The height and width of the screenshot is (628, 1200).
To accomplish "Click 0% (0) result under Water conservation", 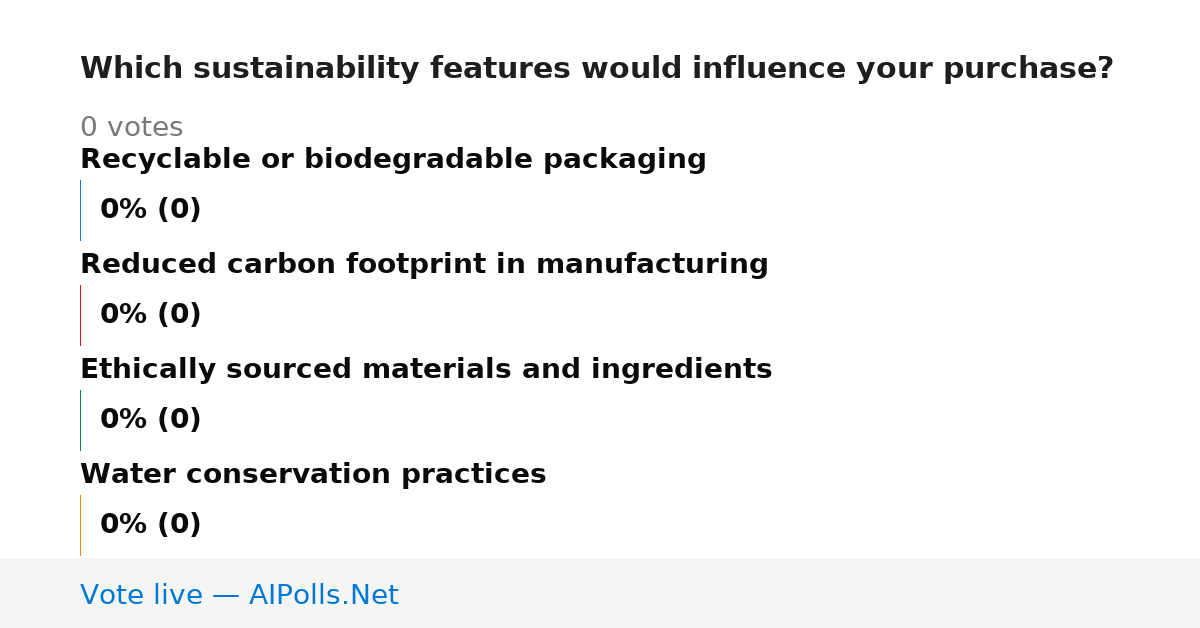I will coord(150,525).
